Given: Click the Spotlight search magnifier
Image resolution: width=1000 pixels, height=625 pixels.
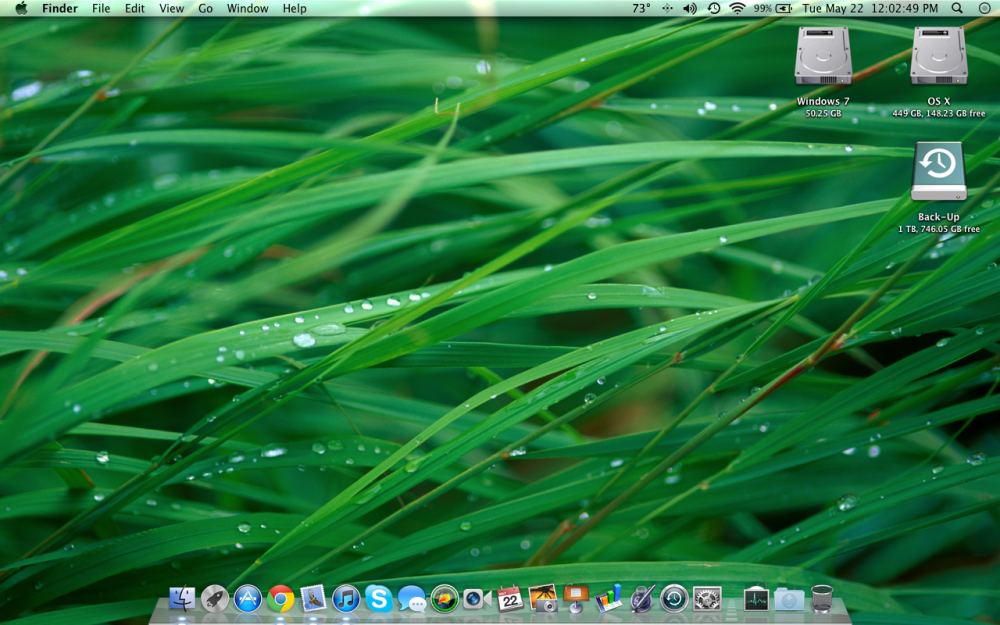Looking at the screenshot, I should [x=957, y=8].
